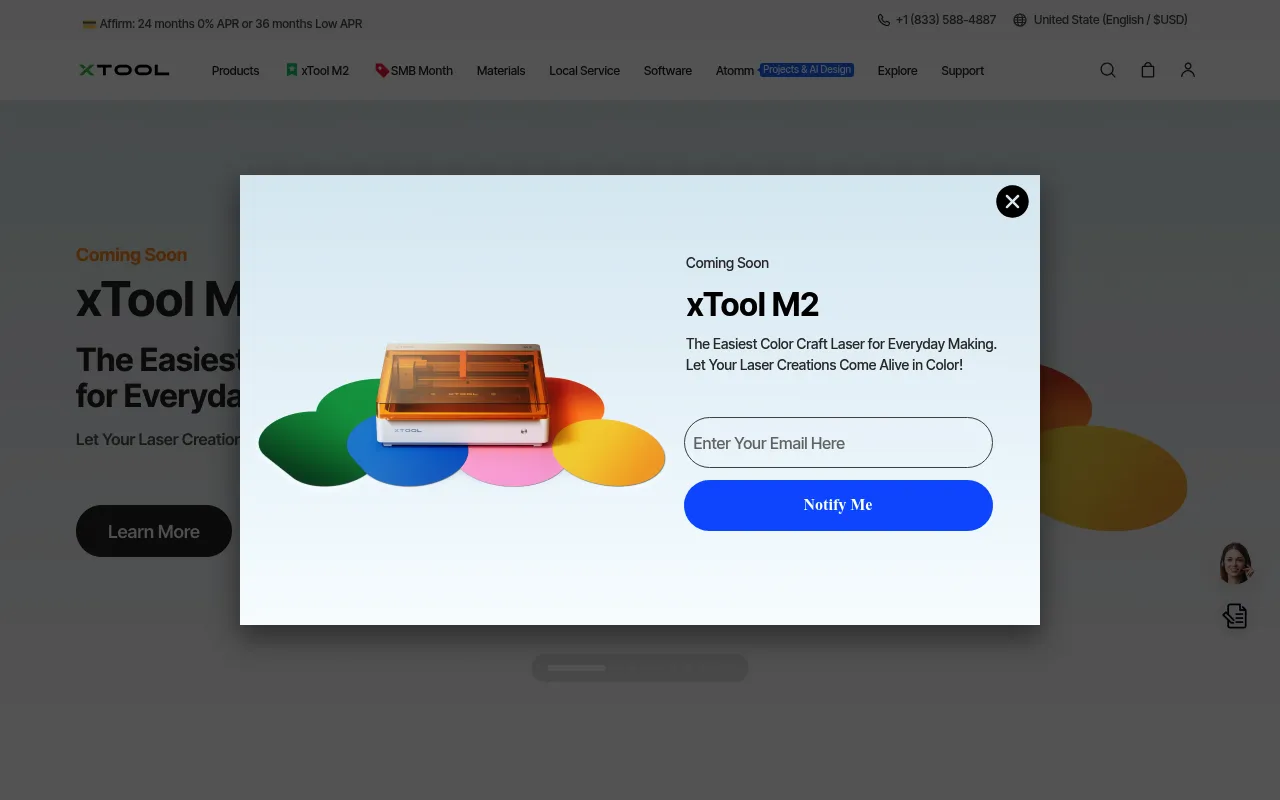Viewport: 1280px width, 800px height.
Task: Open the Support menu
Action: (x=962, y=71)
